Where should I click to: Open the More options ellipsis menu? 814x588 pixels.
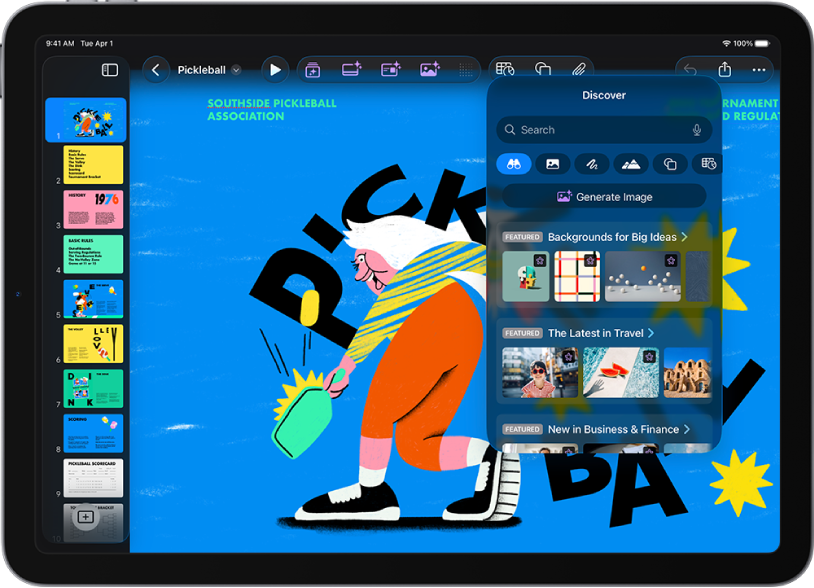pos(759,70)
